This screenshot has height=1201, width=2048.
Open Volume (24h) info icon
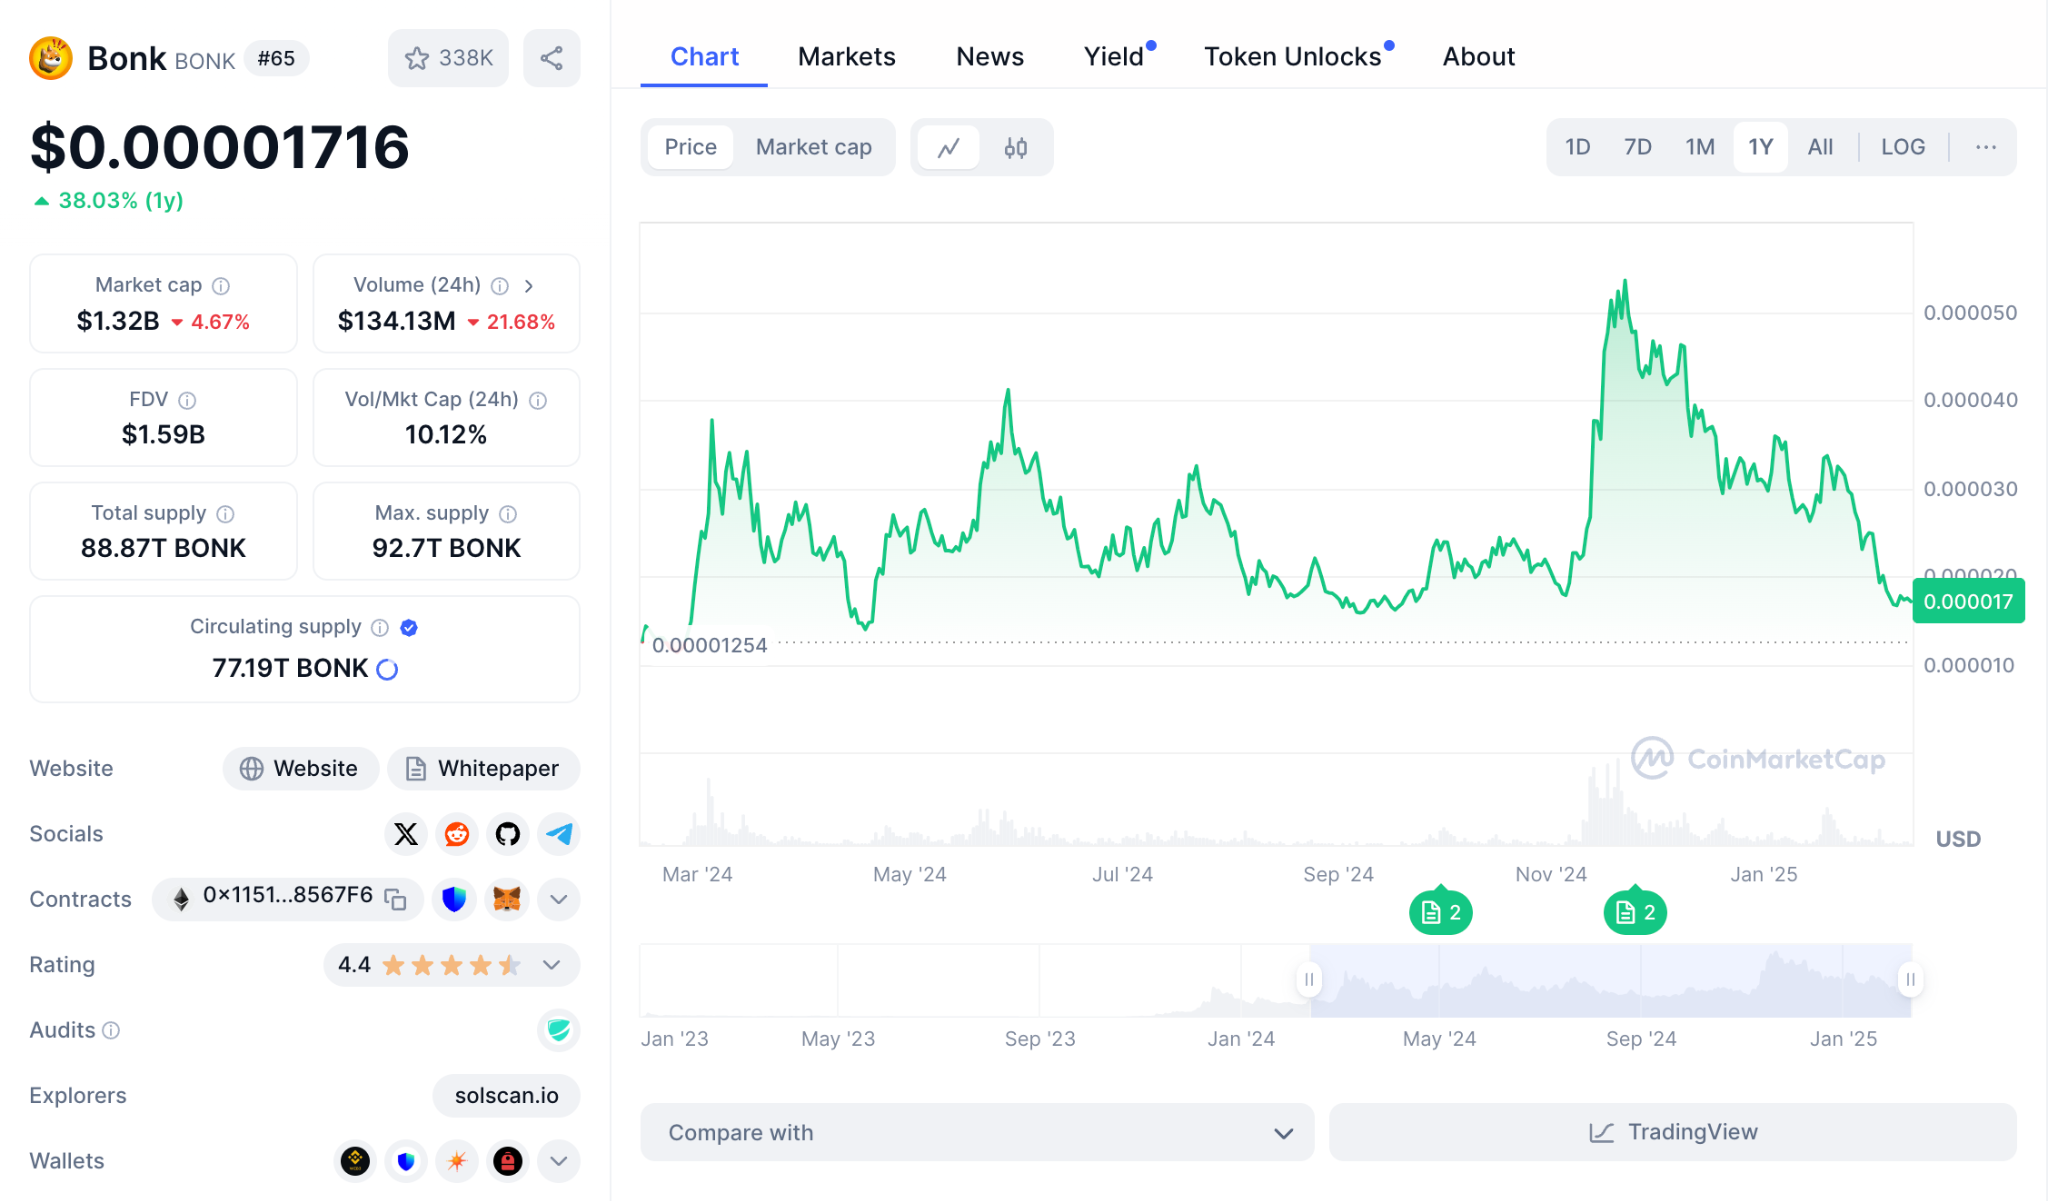pos(500,286)
